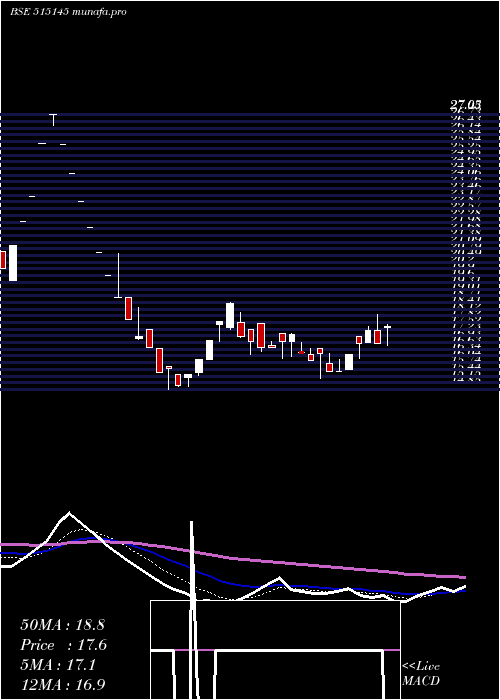Click the '5MA : 17.1' readout
Viewport: 500px width, 700px height.
58,665
